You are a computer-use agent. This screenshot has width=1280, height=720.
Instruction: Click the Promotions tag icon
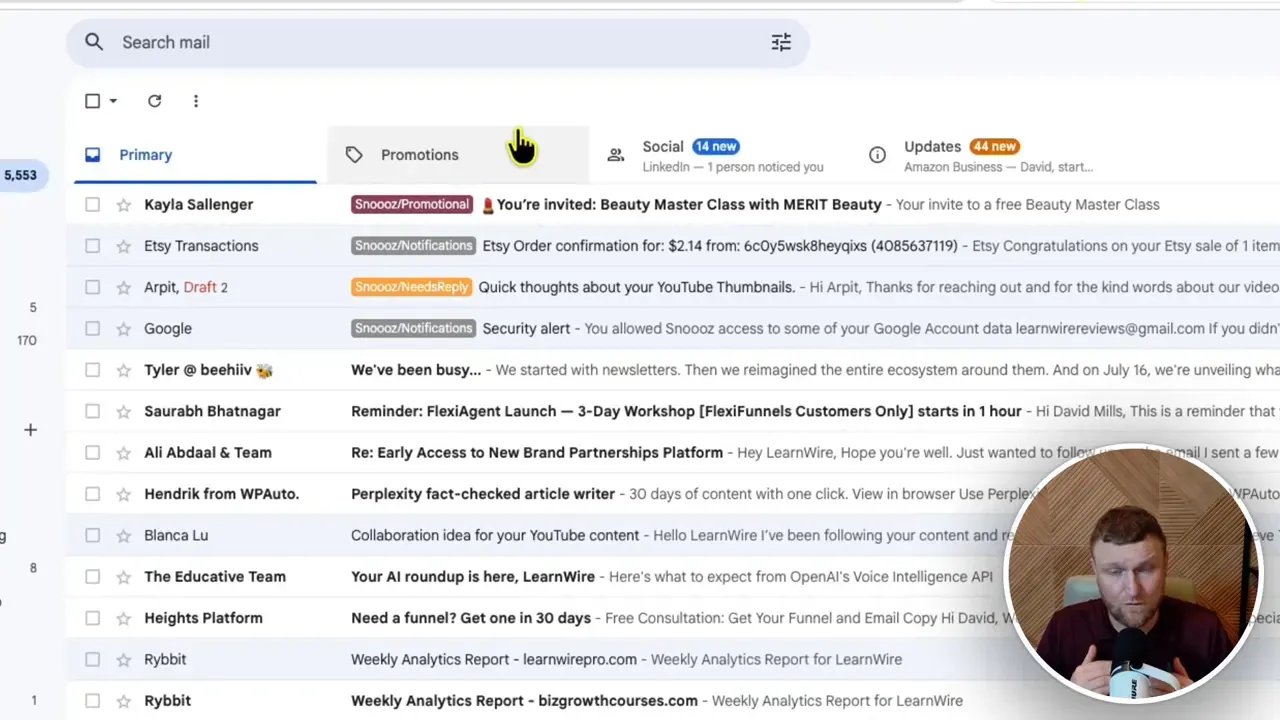354,155
